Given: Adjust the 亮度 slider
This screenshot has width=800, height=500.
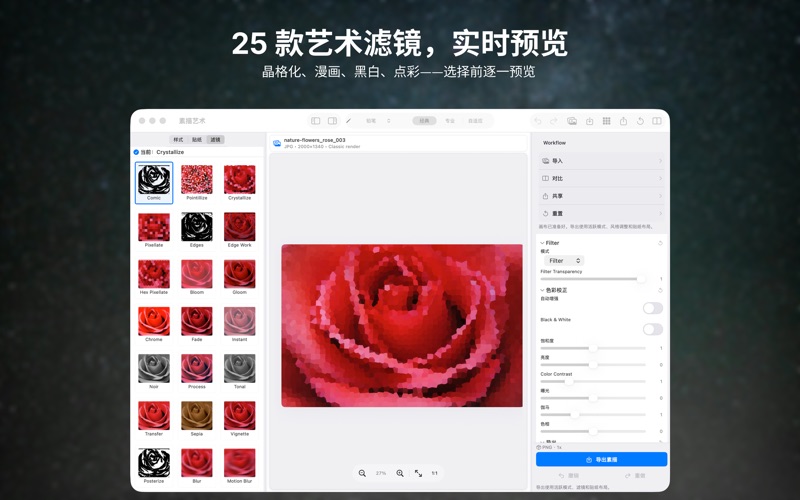Looking at the screenshot, I should [593, 365].
